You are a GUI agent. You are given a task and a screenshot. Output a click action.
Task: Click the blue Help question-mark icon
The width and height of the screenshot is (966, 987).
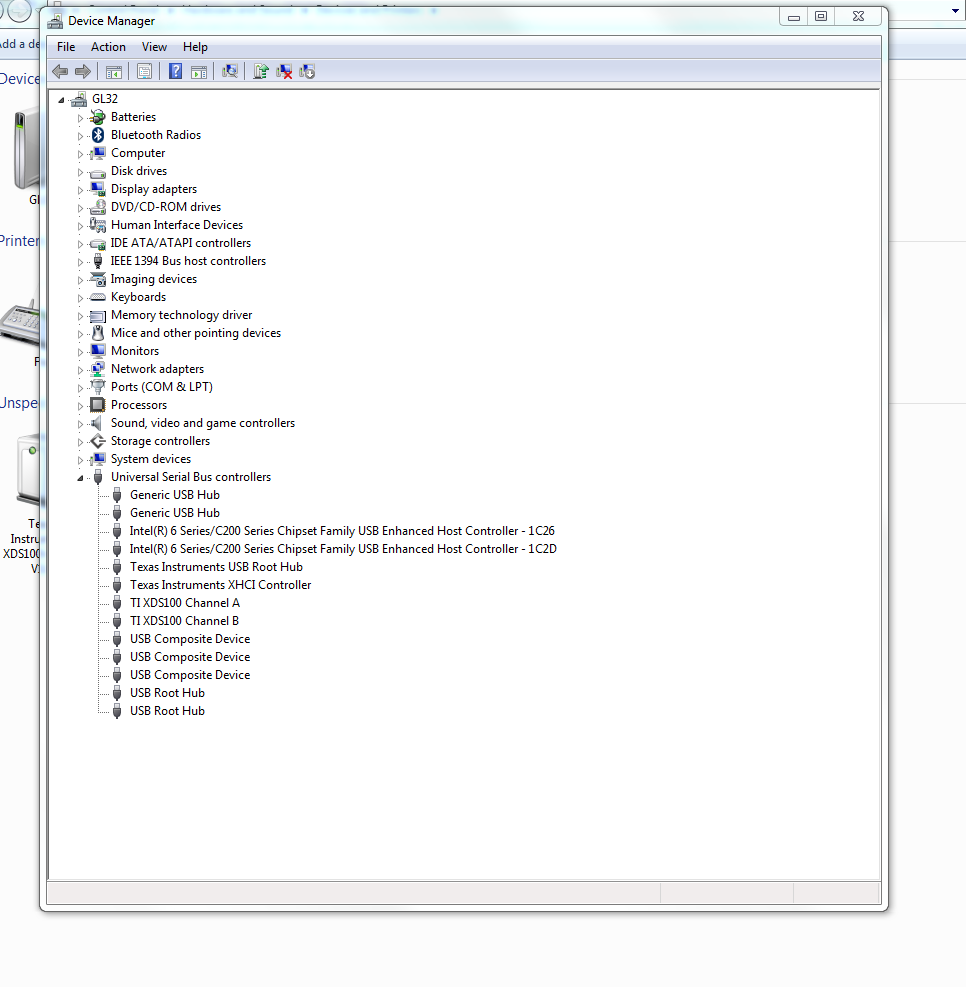click(x=176, y=72)
